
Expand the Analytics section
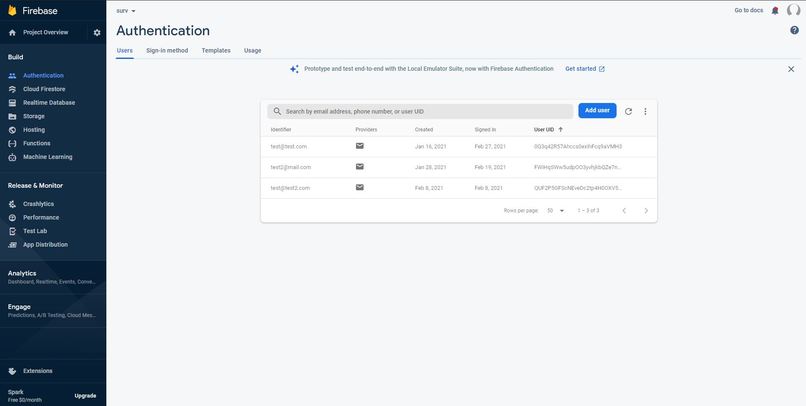pos(53,277)
